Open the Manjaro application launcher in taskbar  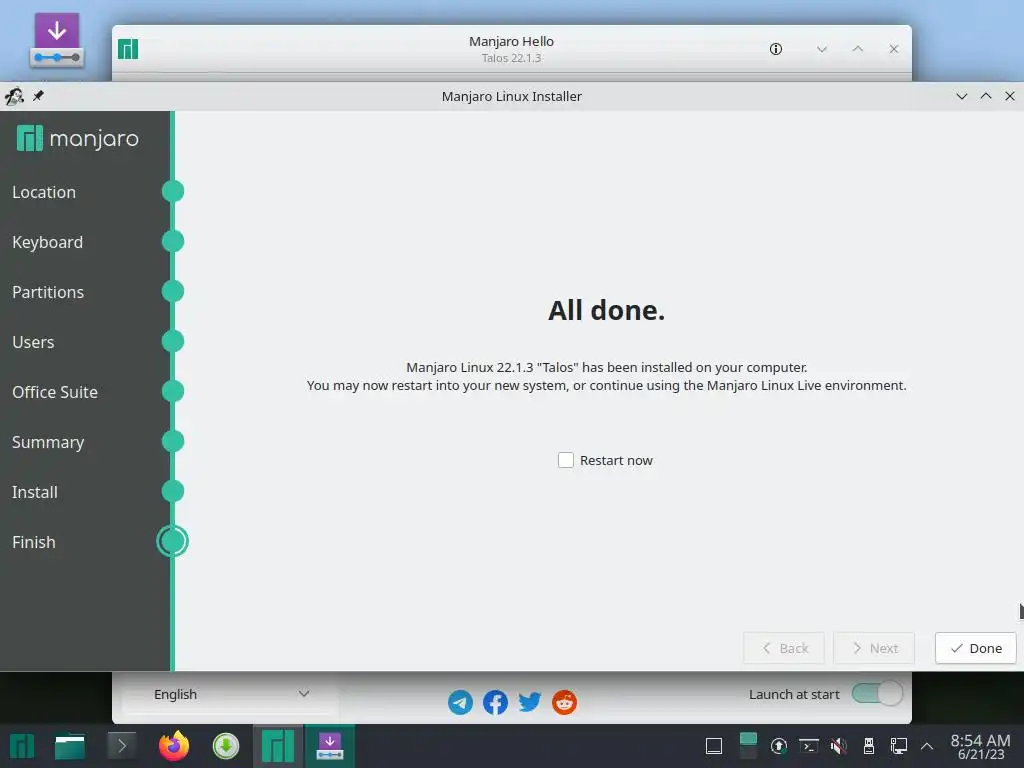click(x=22, y=746)
